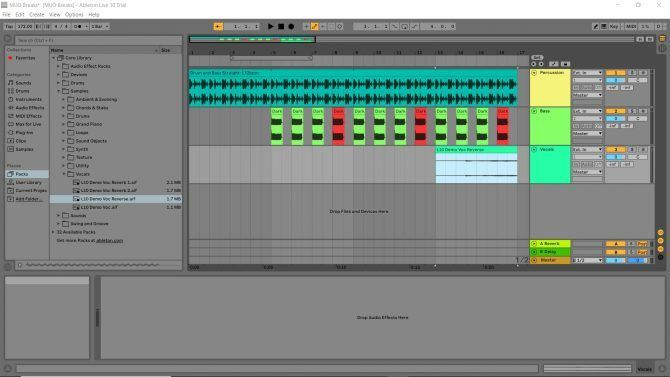The width and height of the screenshot is (670, 377).
Task: Toggle Draw Mode pencil icon top right
Action: (595, 27)
